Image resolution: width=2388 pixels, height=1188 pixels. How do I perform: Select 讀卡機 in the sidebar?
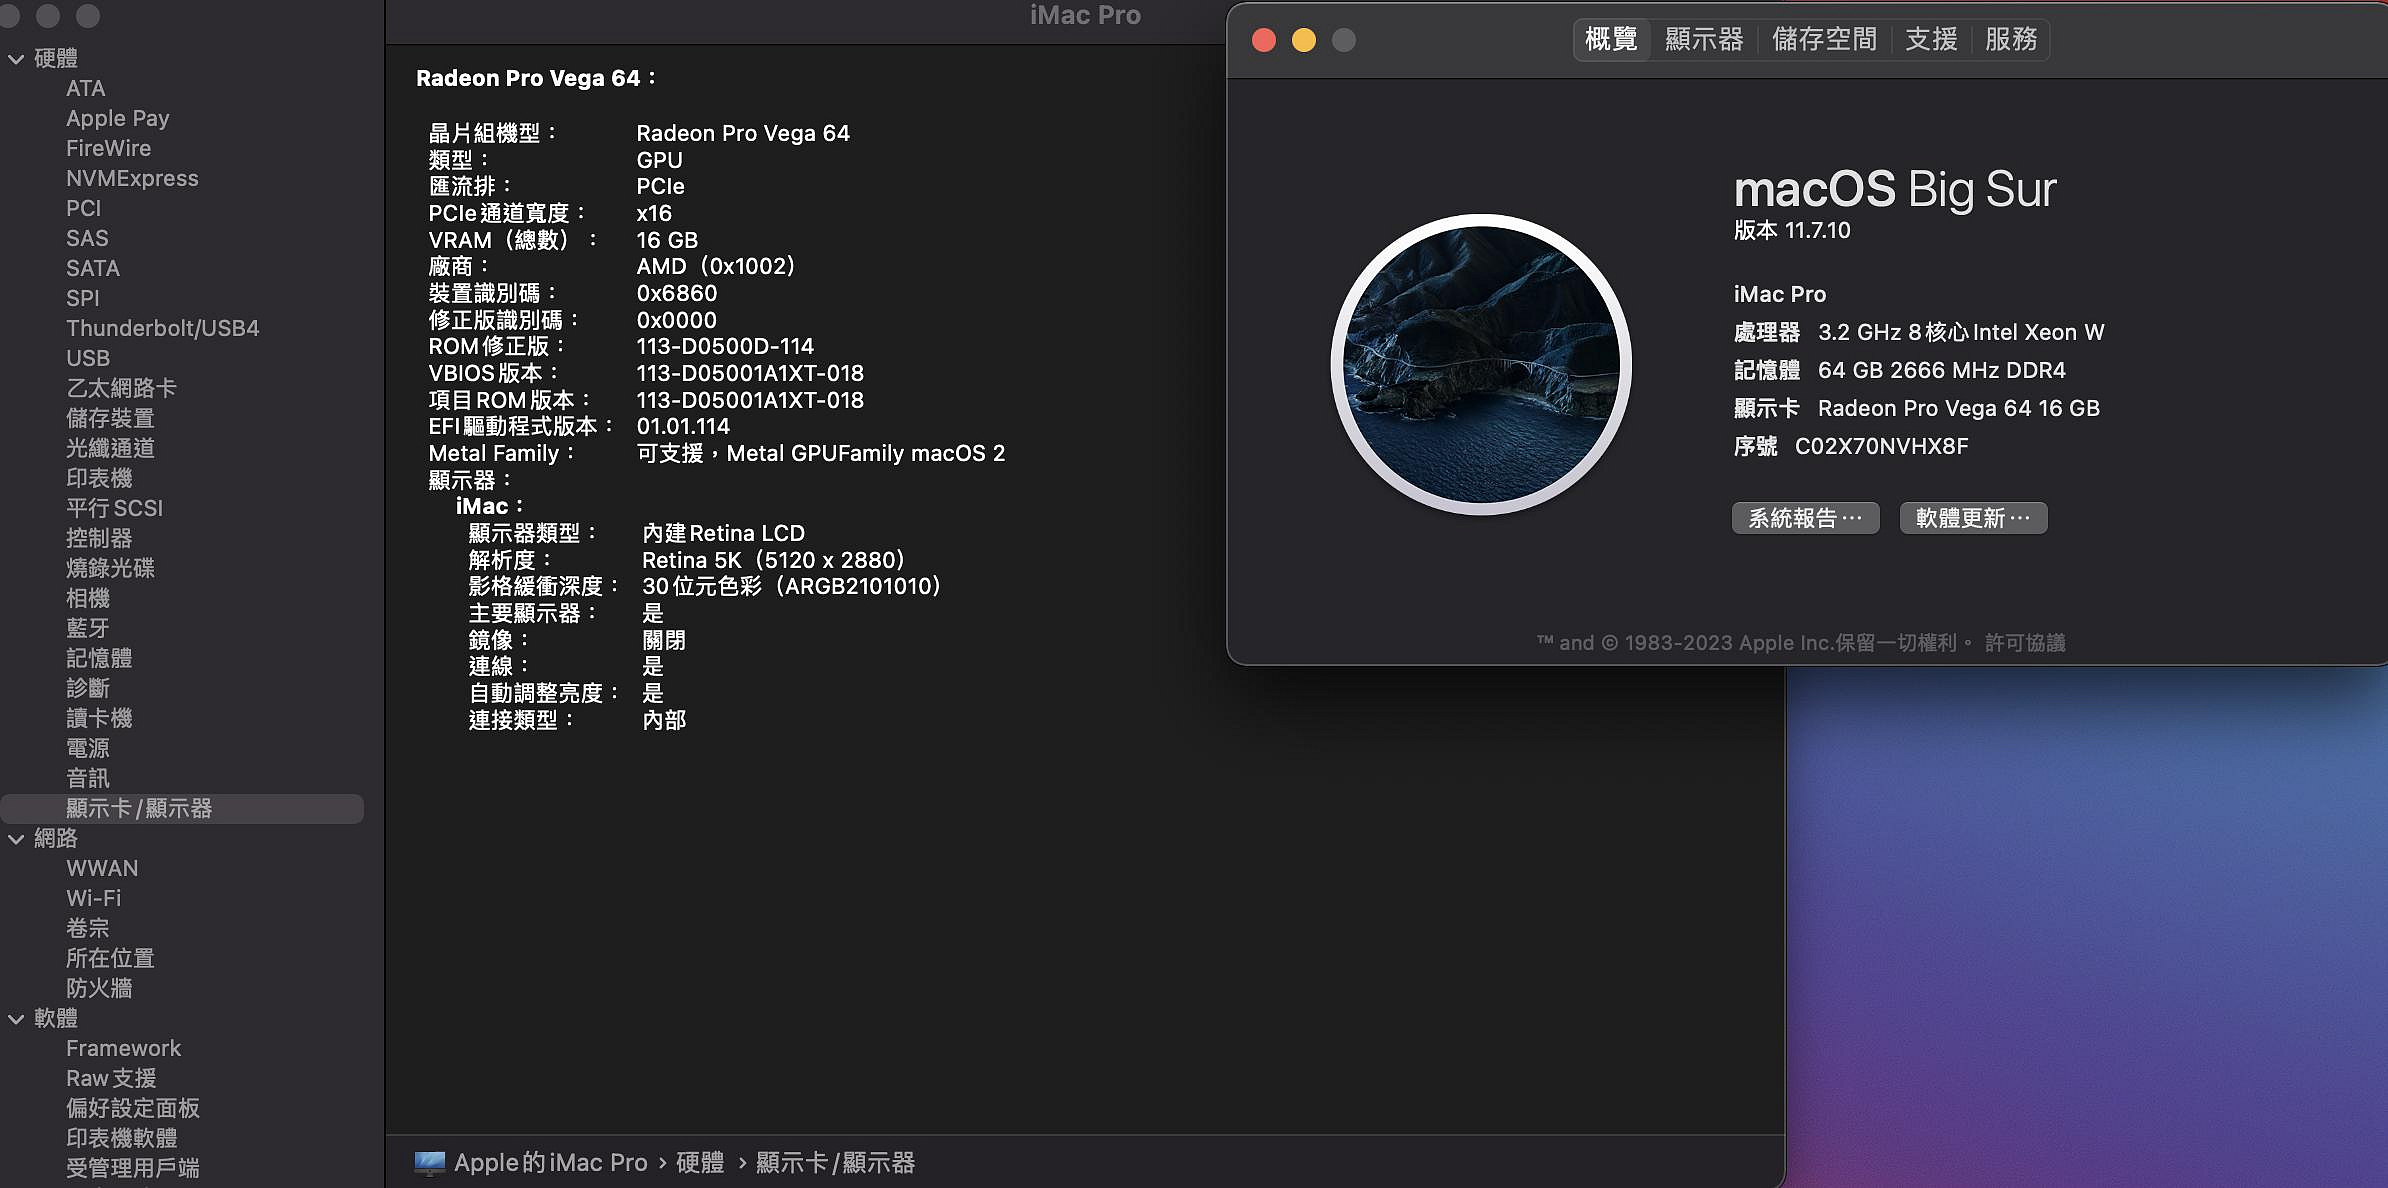99,719
